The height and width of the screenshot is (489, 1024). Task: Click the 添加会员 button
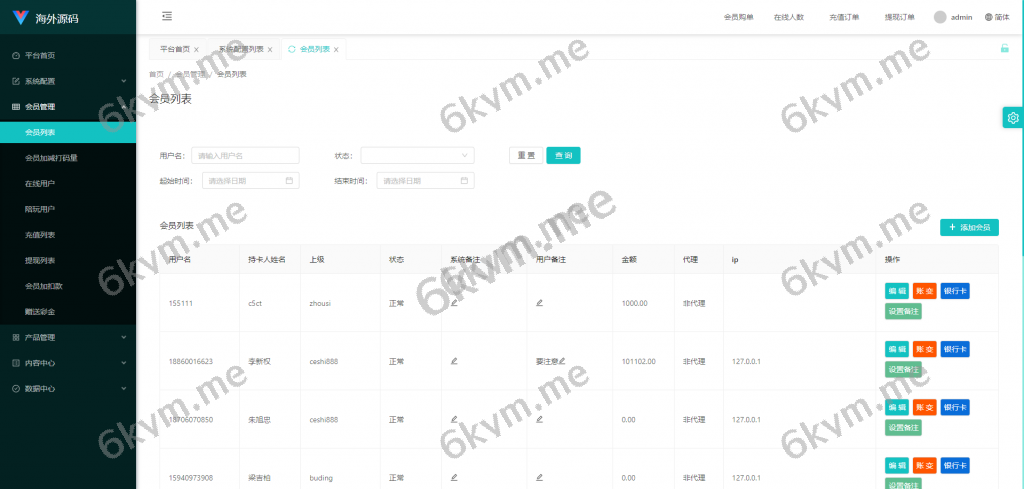pos(969,227)
